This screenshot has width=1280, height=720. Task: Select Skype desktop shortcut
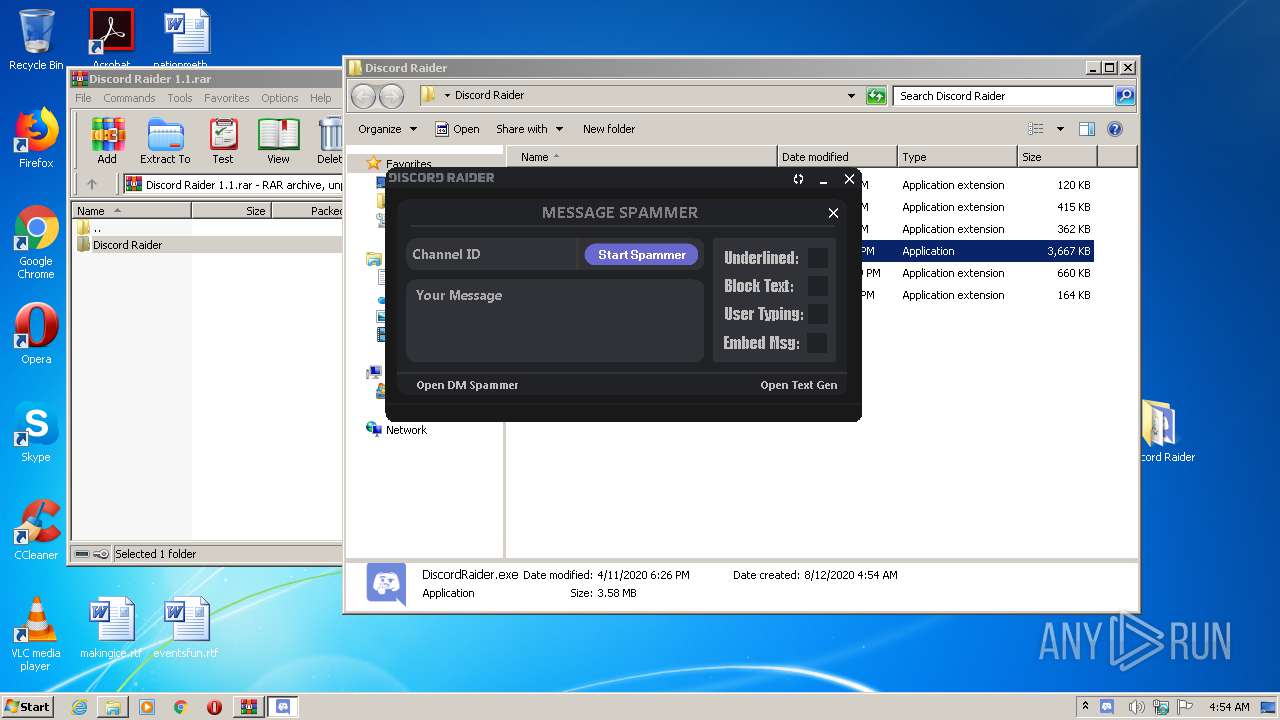pos(36,432)
